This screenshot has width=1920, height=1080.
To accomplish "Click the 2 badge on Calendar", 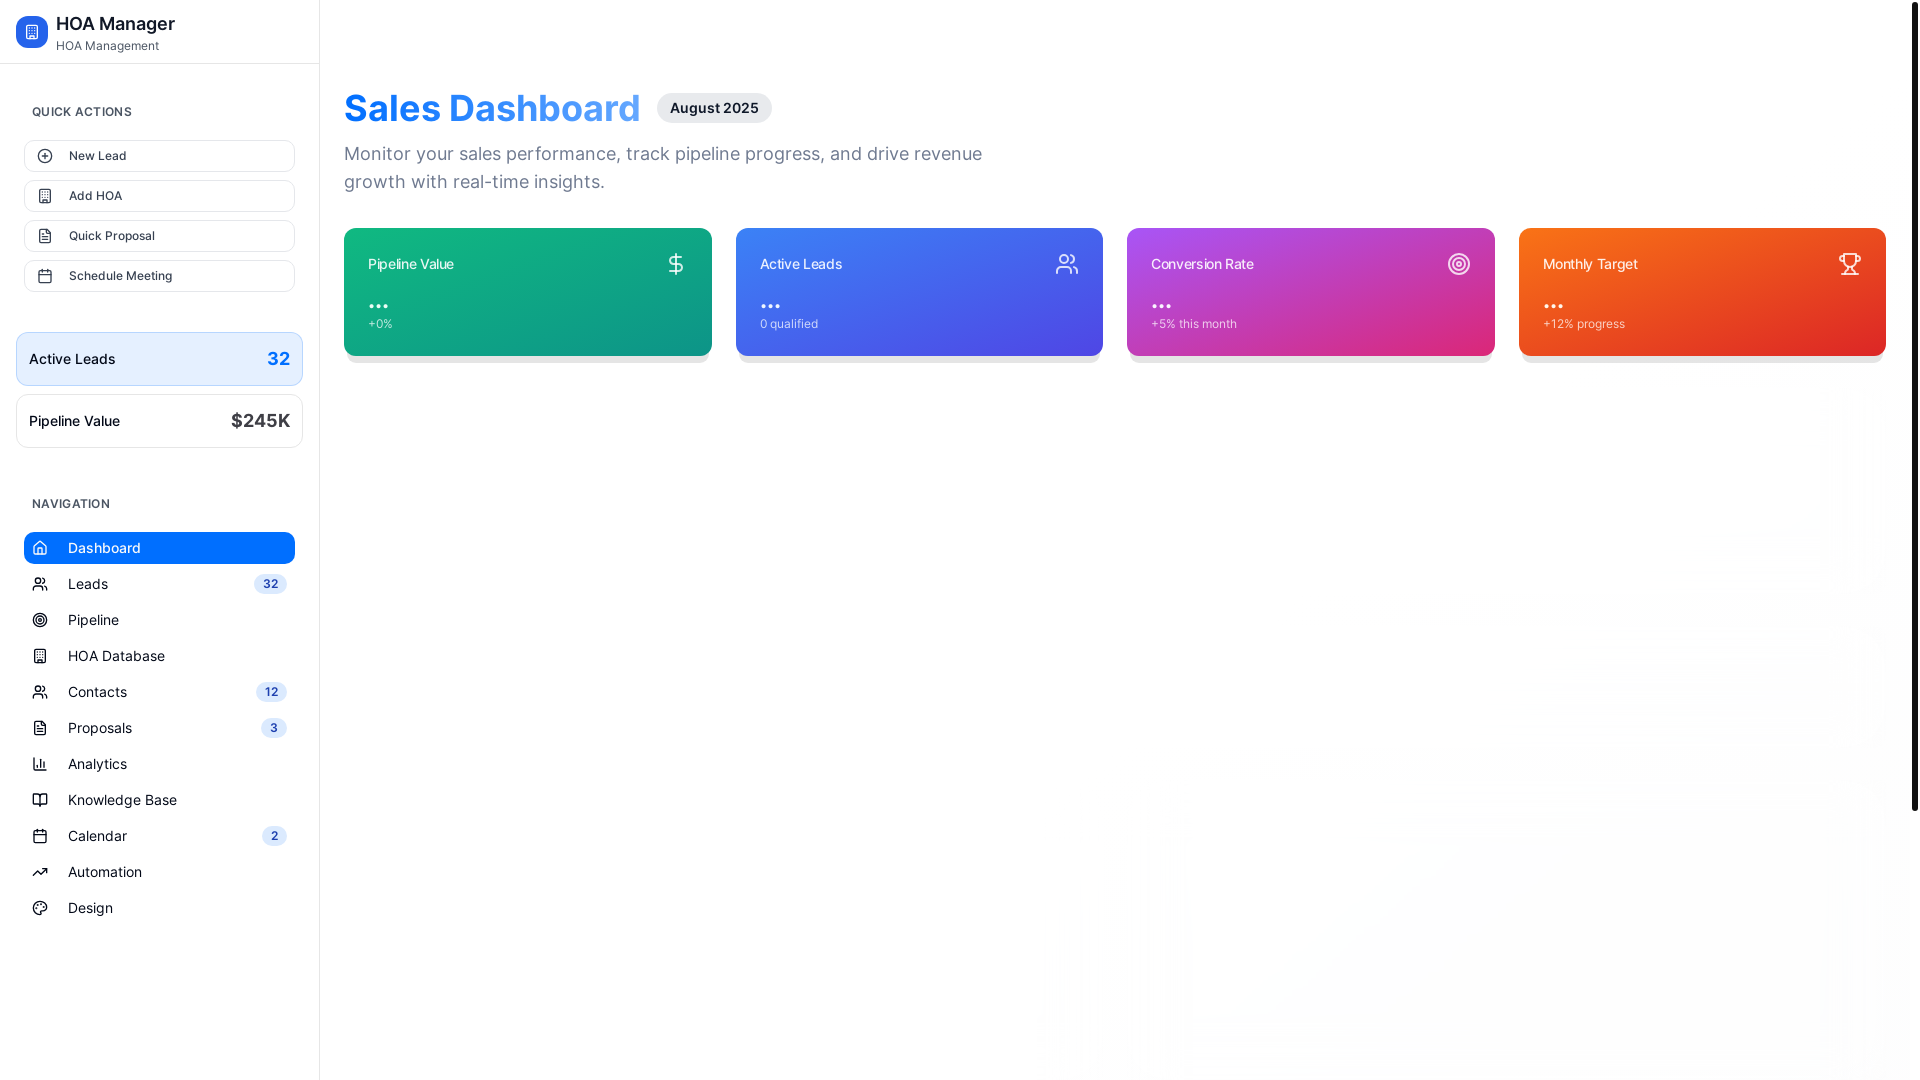I will coord(274,836).
